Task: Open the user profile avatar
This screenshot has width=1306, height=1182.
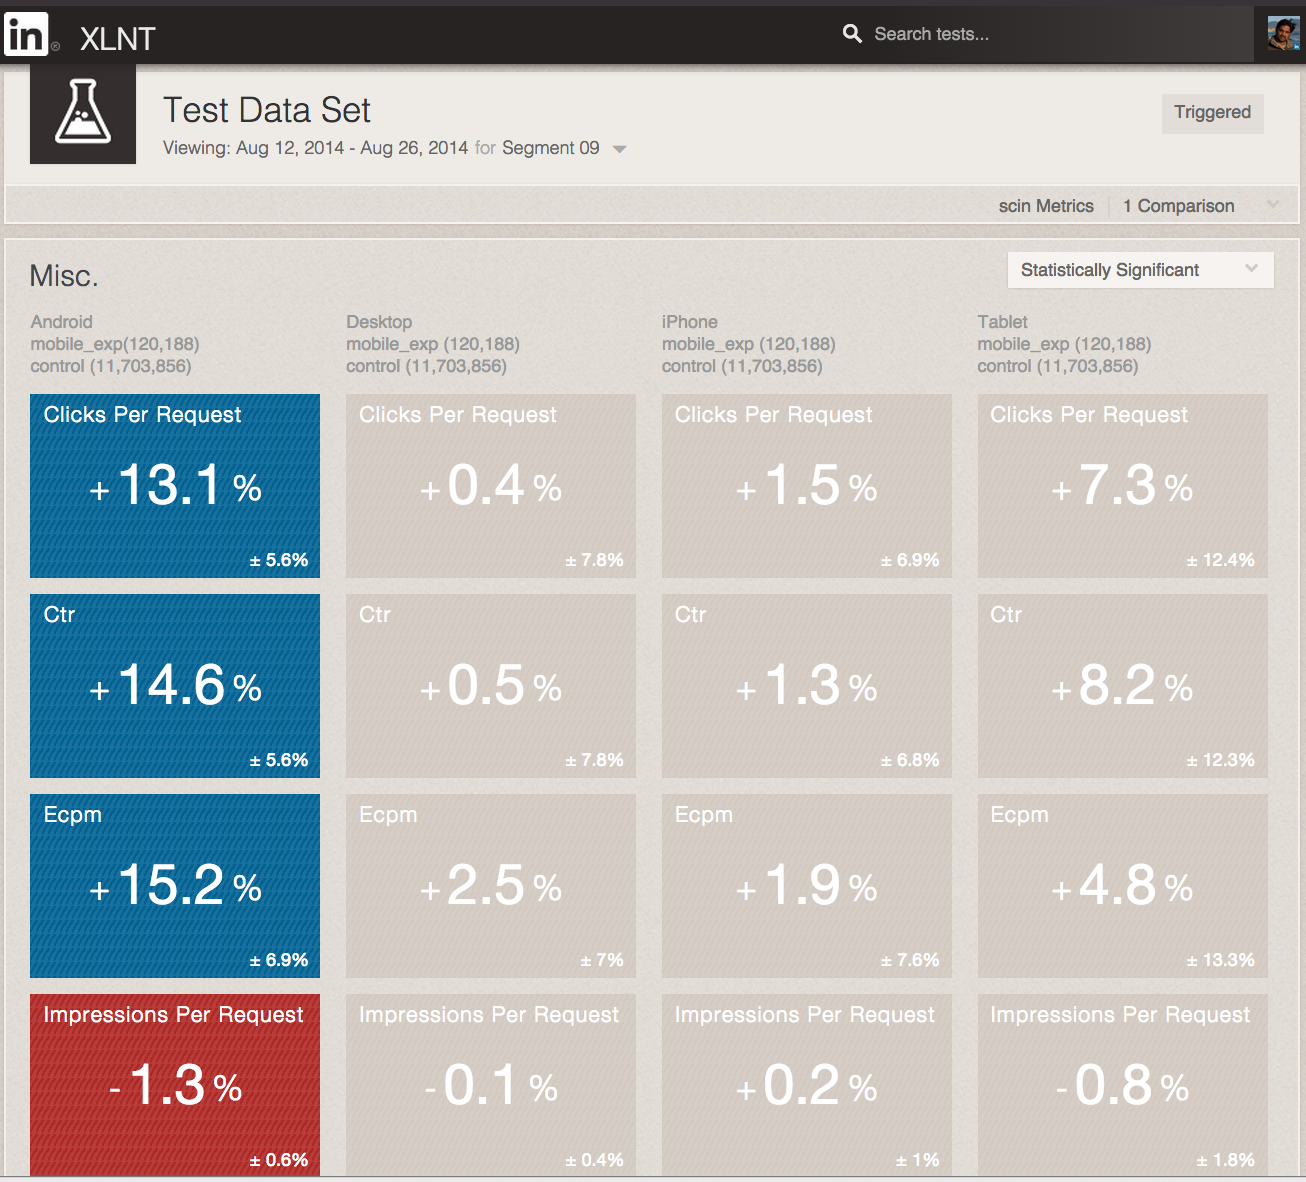Action: click(1282, 34)
